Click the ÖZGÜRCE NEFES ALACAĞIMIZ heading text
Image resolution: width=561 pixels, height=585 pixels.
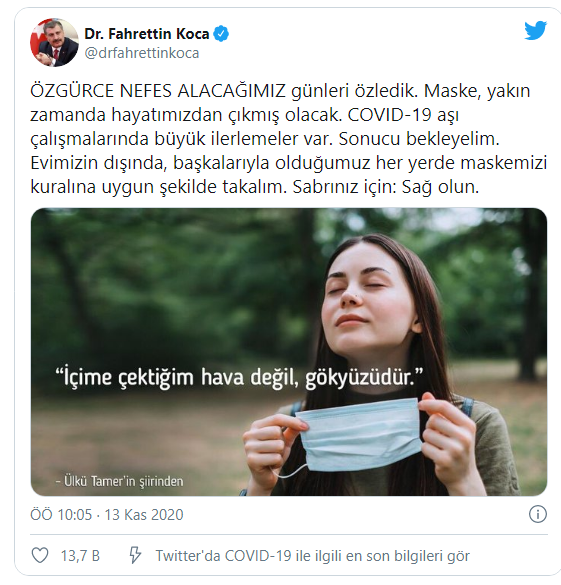pos(158,91)
